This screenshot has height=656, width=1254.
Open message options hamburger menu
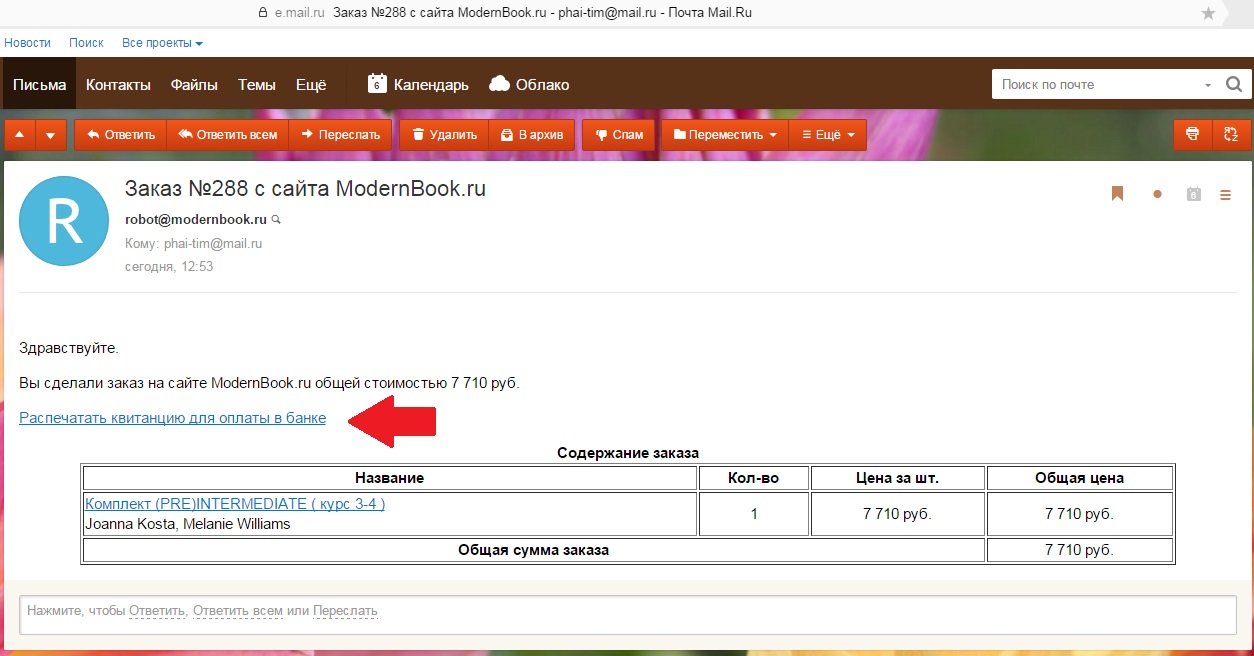pyautogui.click(x=1226, y=195)
